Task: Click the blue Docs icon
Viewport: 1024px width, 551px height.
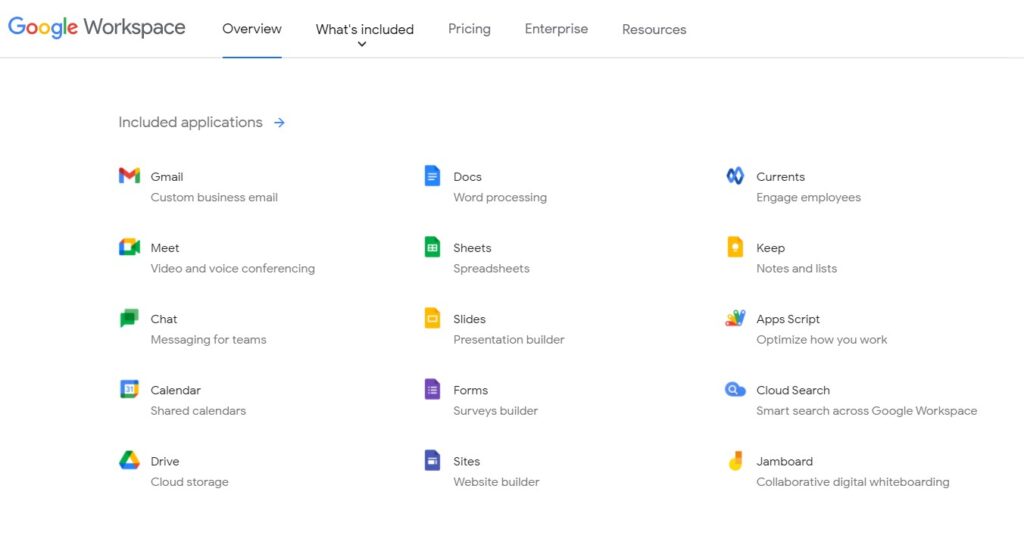Action: click(x=432, y=176)
